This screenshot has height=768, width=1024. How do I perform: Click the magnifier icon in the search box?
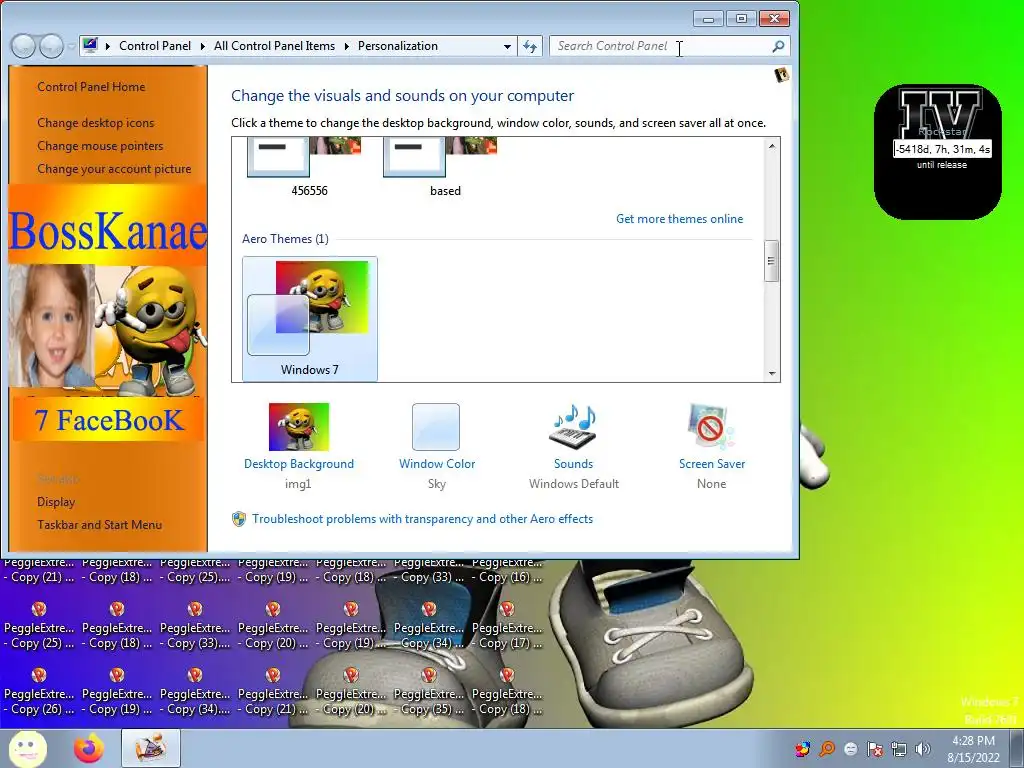click(x=778, y=46)
